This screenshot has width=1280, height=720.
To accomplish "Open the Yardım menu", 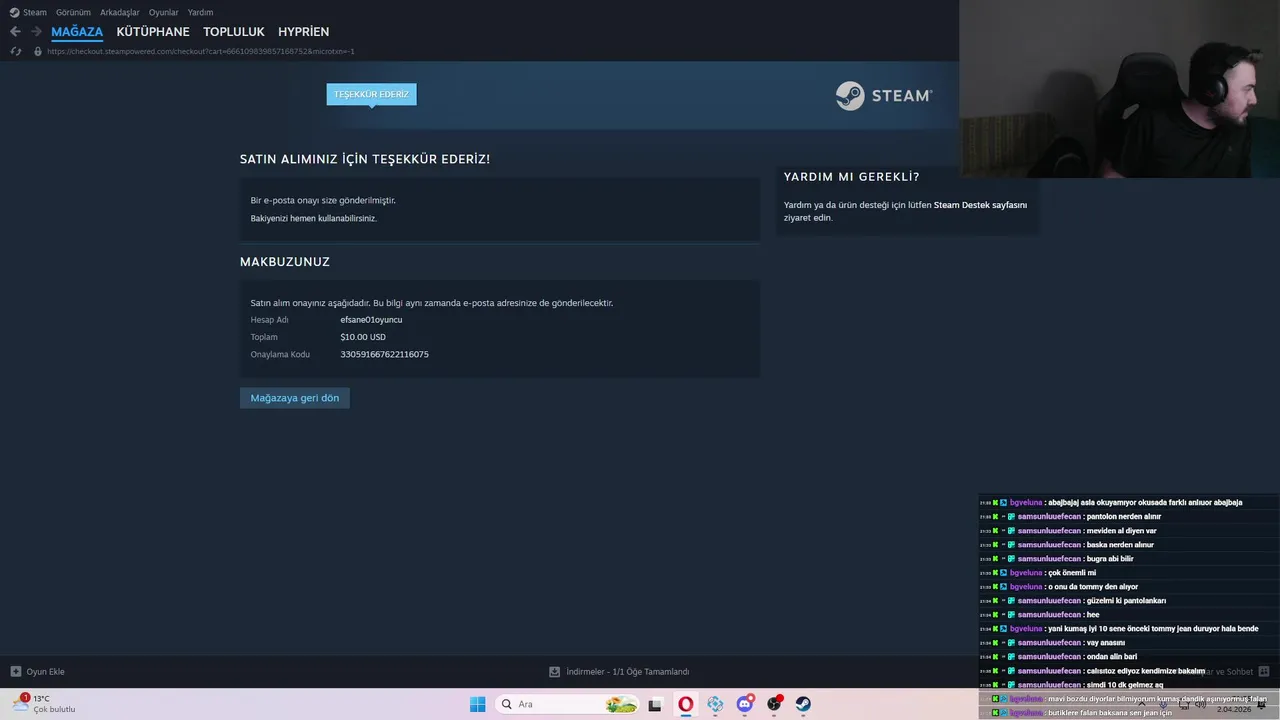I will click(x=200, y=12).
